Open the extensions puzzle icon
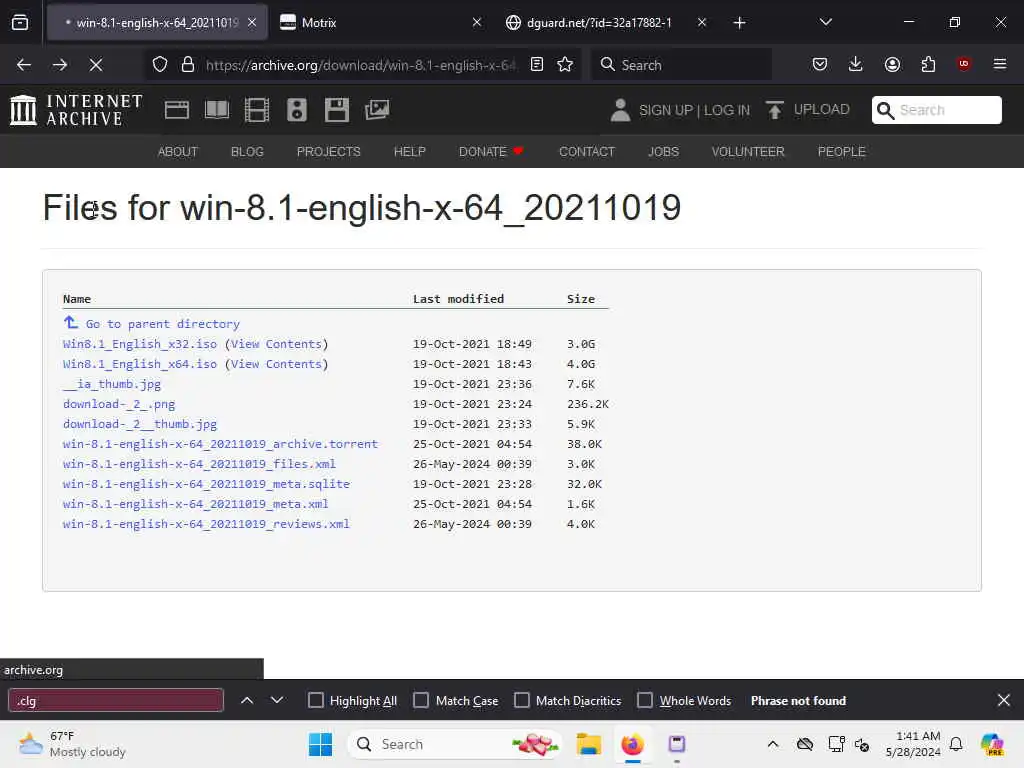The image size is (1024, 768). click(x=928, y=64)
